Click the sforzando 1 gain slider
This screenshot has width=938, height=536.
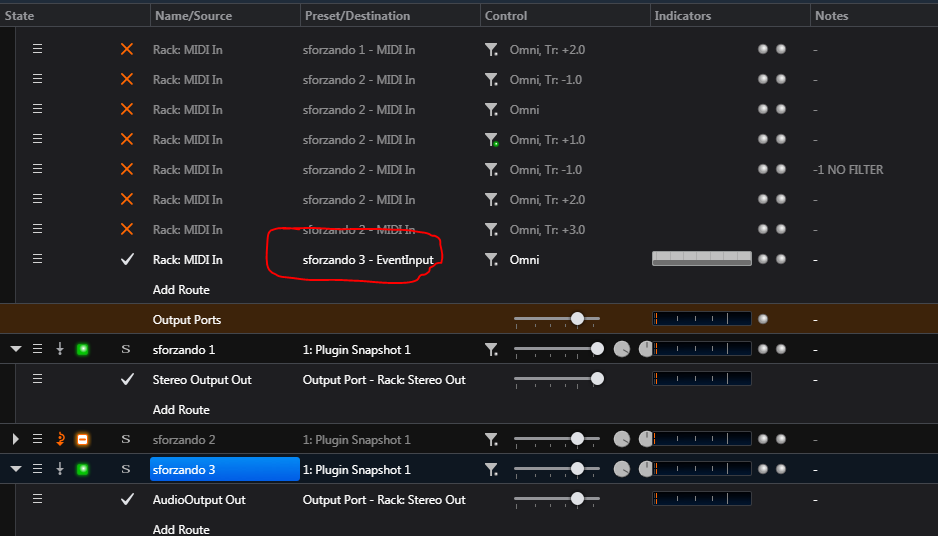(559, 349)
